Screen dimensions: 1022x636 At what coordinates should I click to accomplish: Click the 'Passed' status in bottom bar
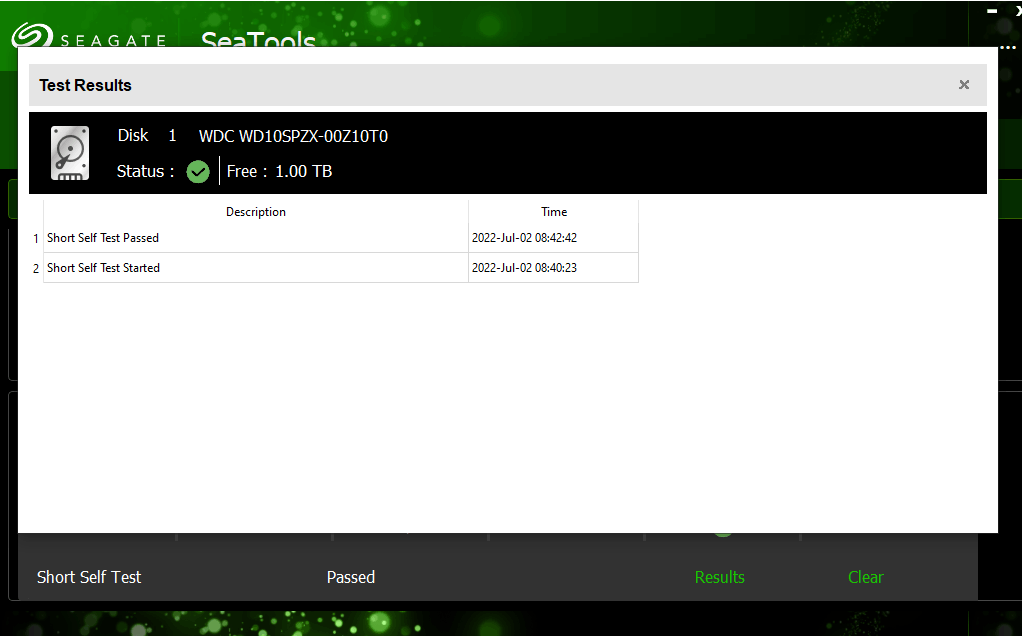(351, 577)
